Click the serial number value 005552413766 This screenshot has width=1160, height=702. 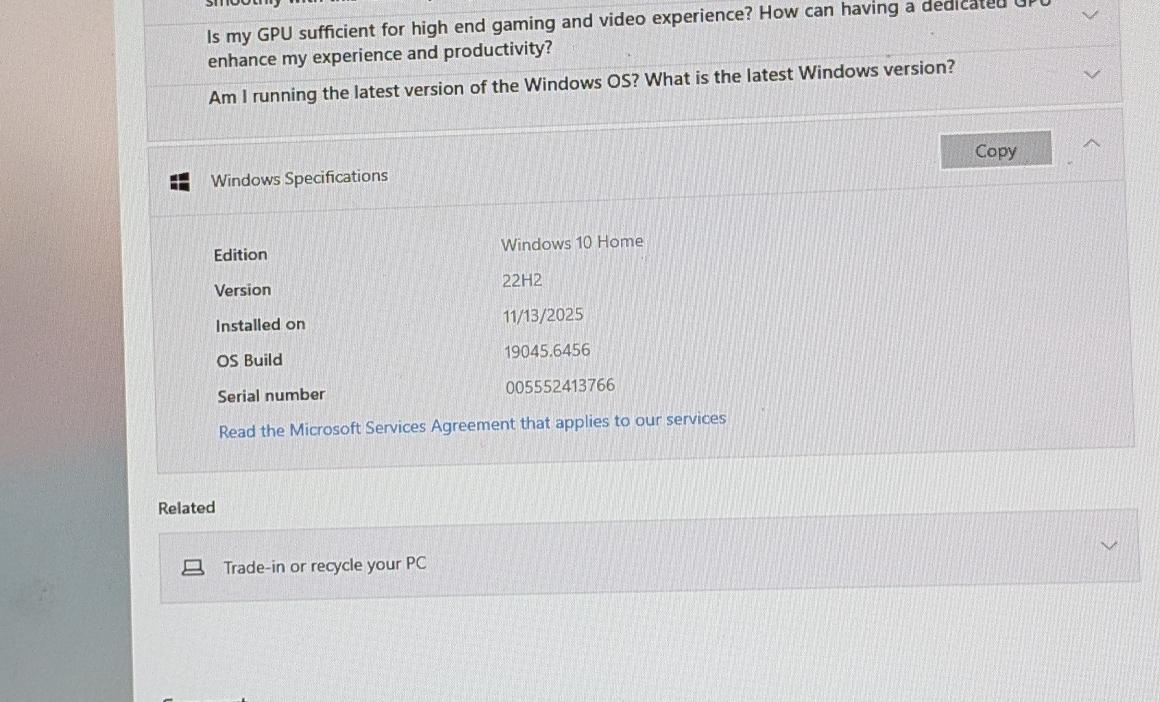pos(560,387)
